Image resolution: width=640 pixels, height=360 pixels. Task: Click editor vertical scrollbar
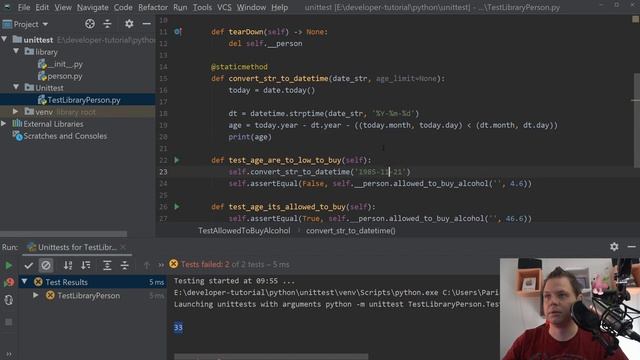636,120
